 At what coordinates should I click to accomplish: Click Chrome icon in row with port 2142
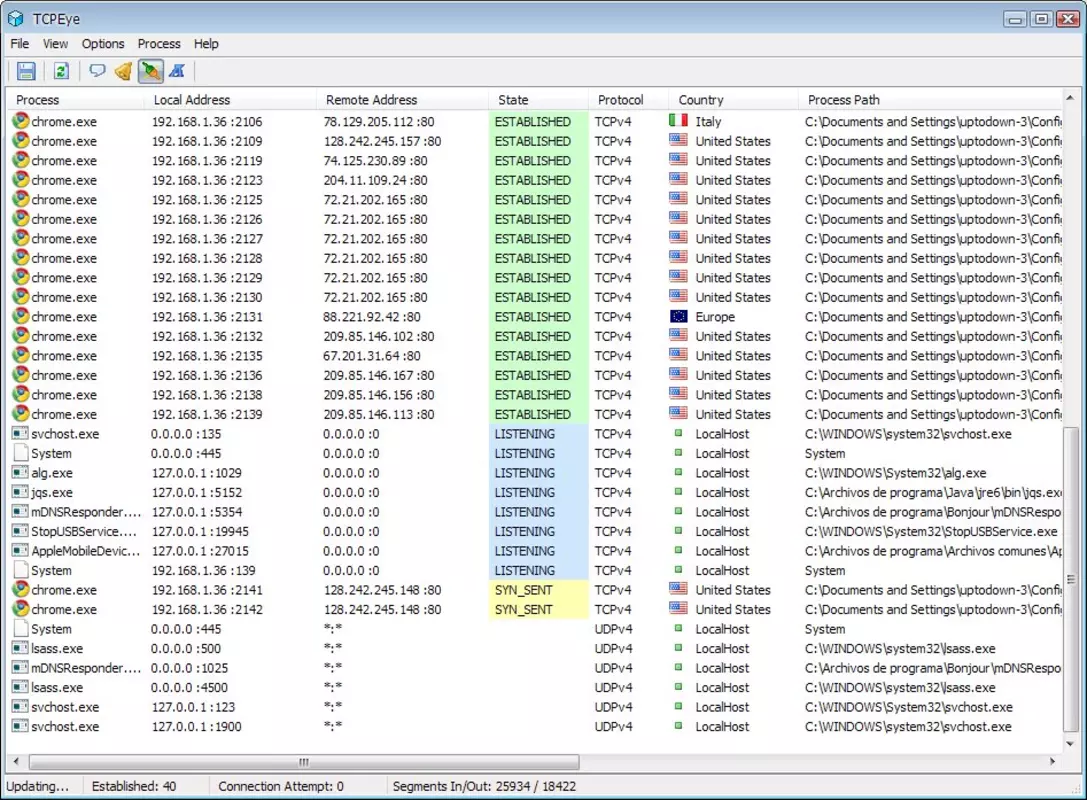click(x=21, y=609)
